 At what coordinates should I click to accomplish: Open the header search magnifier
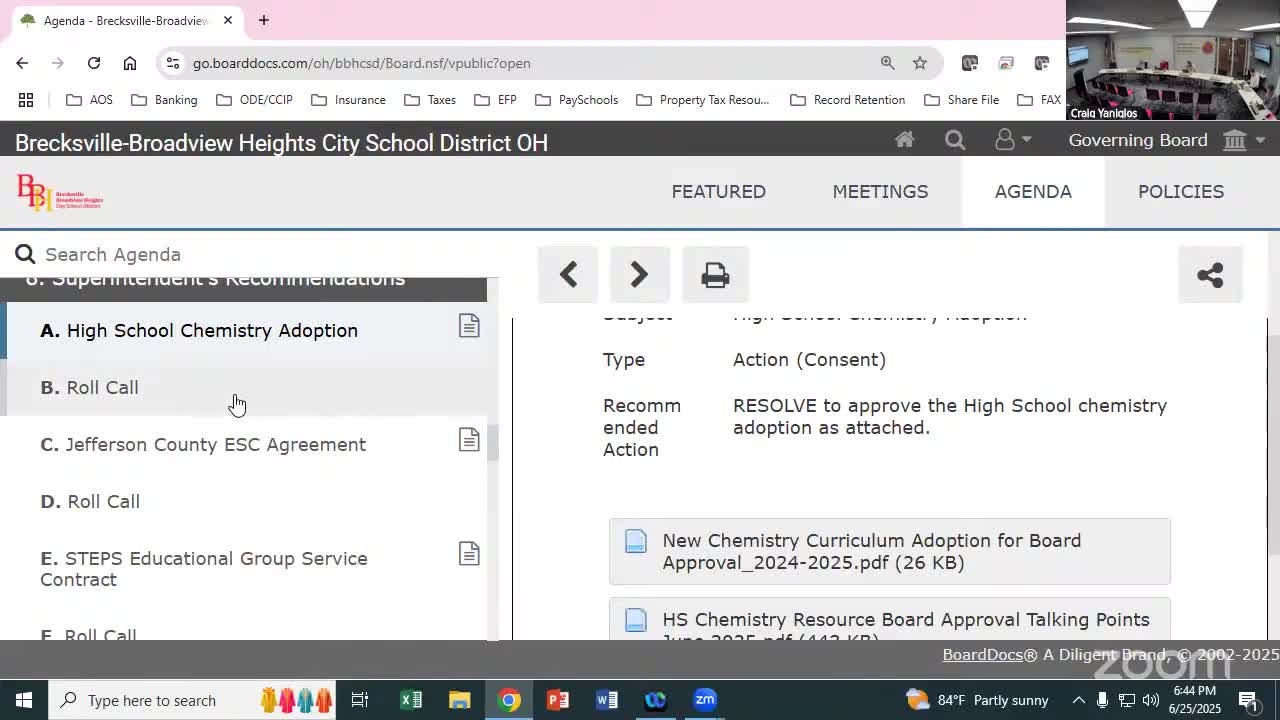(954, 140)
